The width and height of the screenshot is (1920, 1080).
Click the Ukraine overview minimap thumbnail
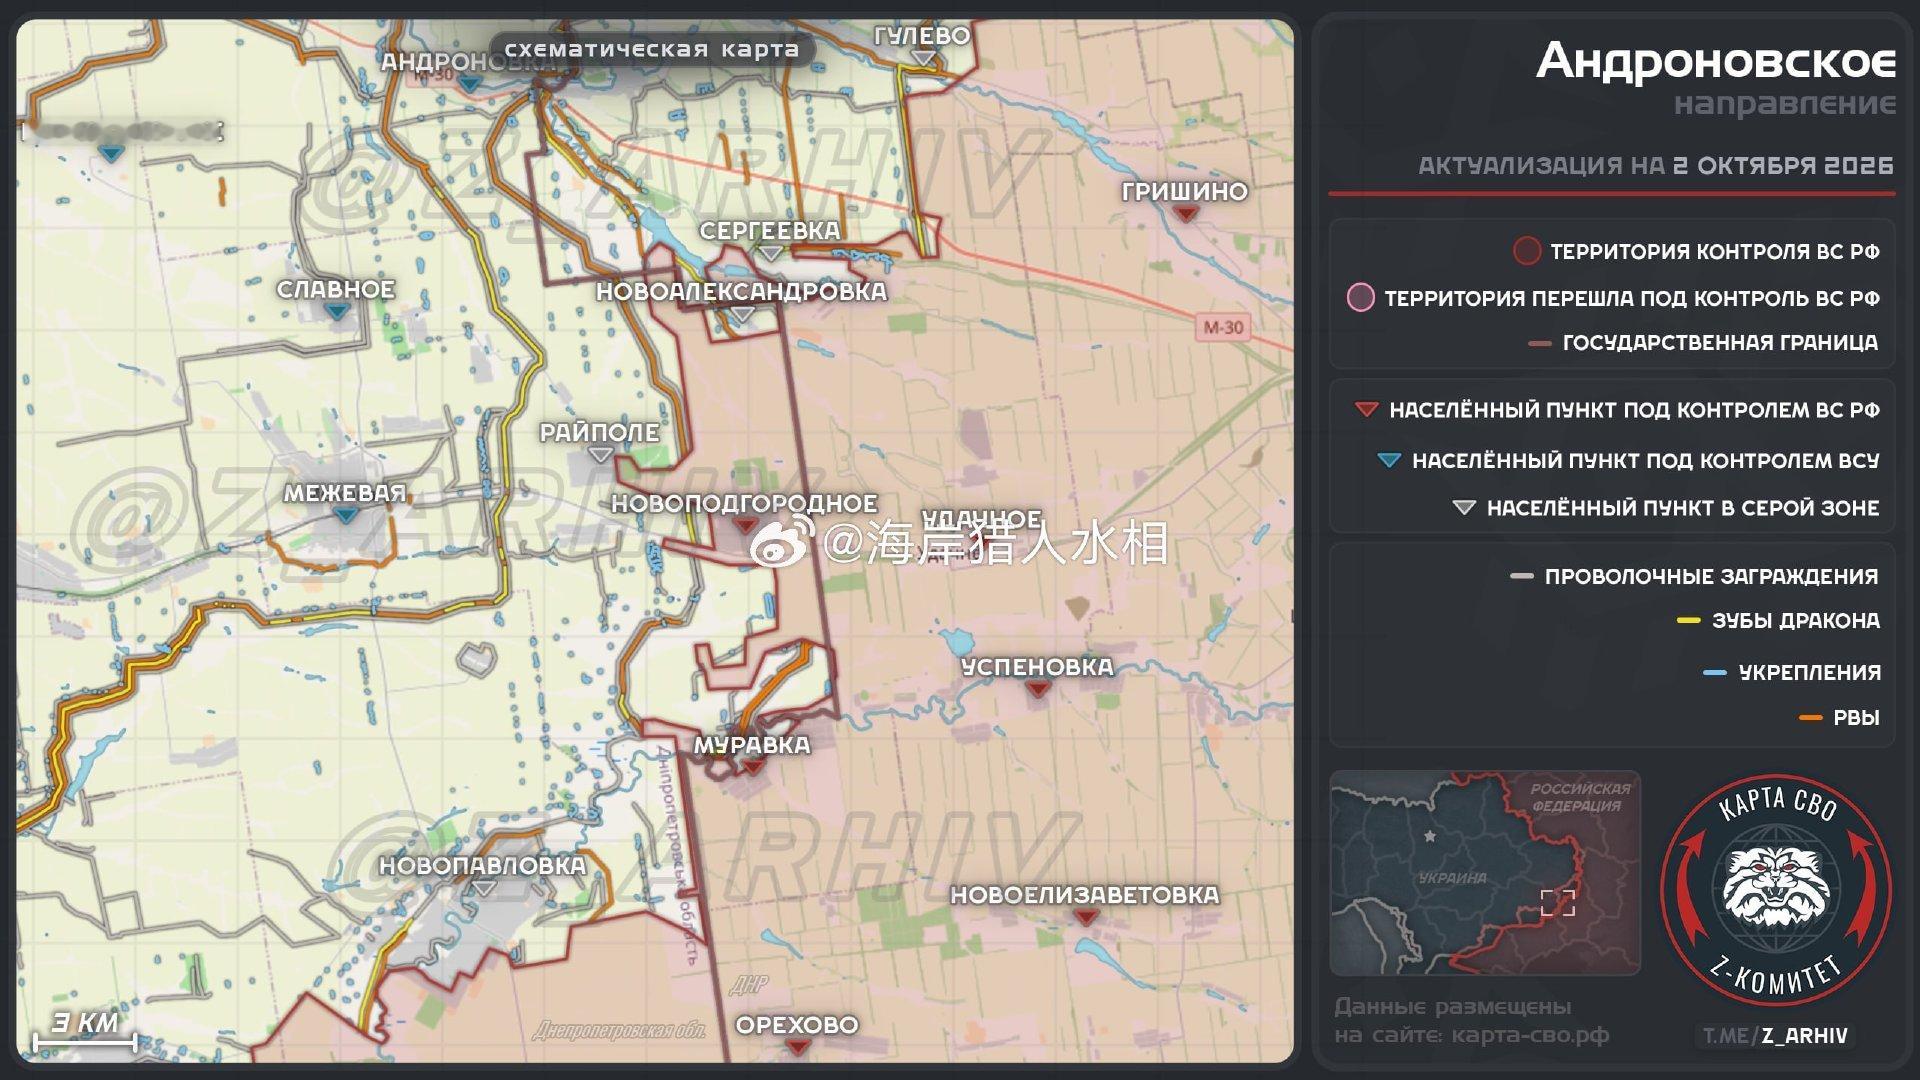click(x=1485, y=873)
